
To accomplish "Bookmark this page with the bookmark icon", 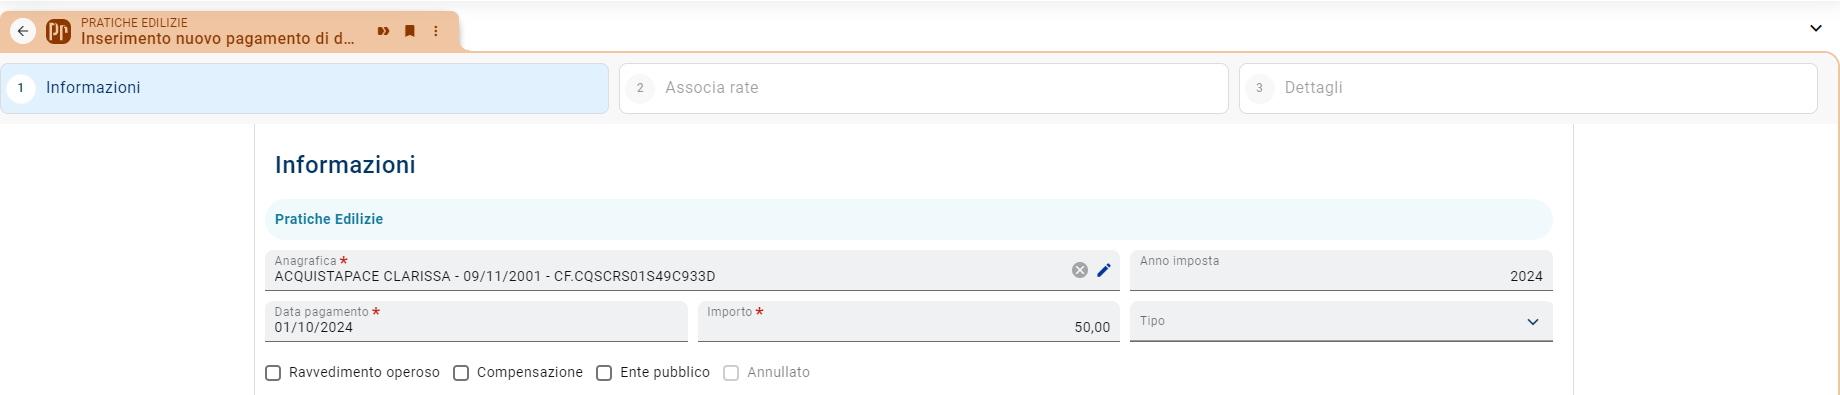I will coord(410,31).
